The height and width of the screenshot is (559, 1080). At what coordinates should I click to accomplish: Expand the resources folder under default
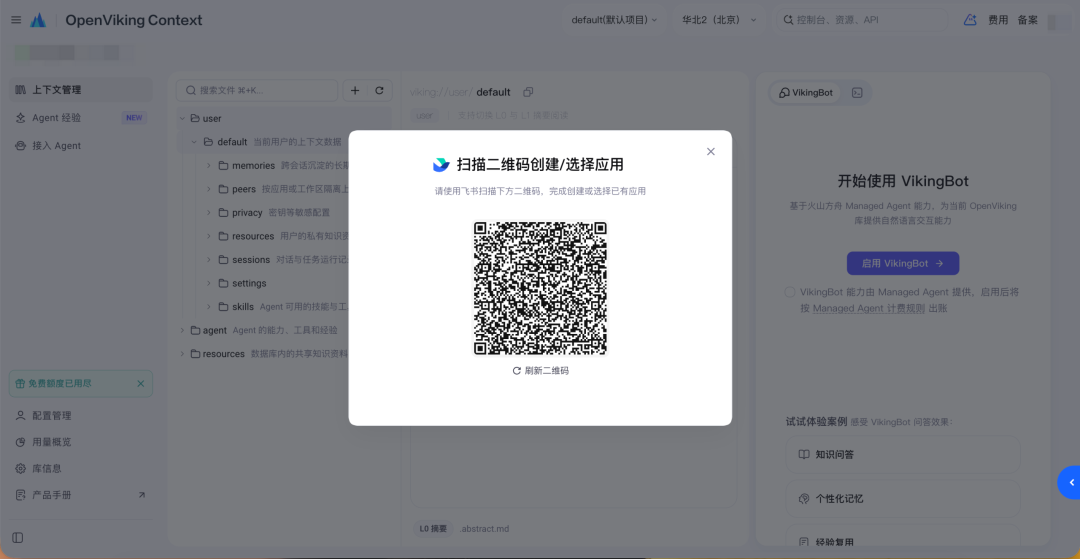click(x=209, y=236)
